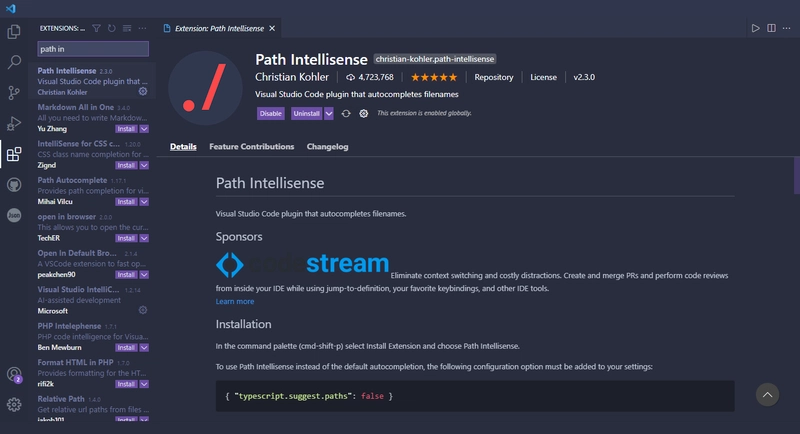Open the Source Control view
Screen dimensions: 800x434
click(x=14, y=92)
